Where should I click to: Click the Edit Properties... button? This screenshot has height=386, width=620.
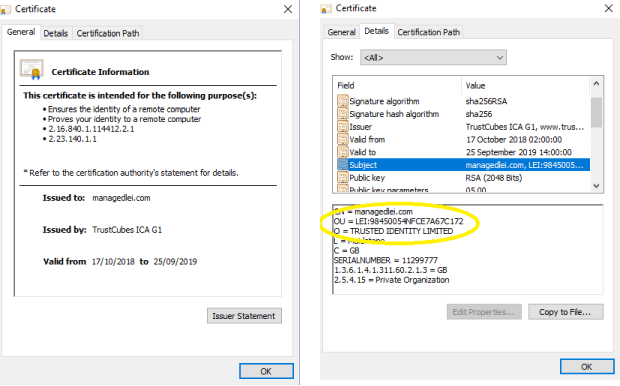point(484,312)
